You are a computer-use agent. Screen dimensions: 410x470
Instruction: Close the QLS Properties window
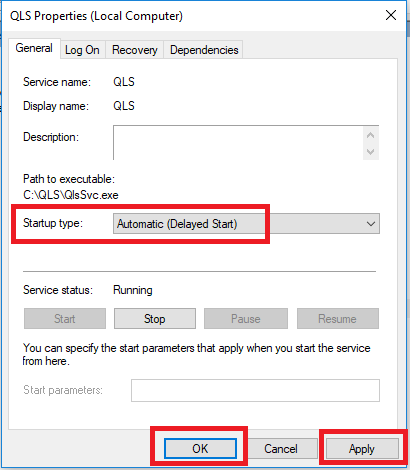pyautogui.click(x=391, y=15)
